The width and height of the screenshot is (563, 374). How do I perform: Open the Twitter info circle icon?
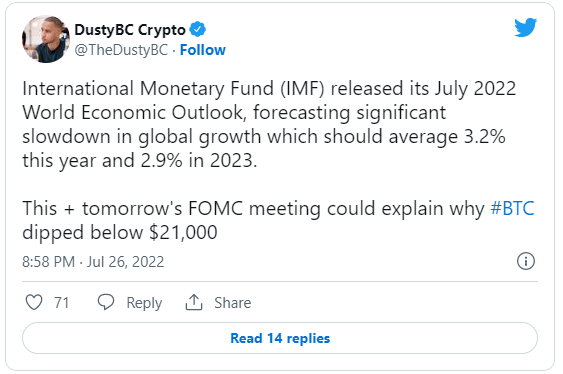(x=526, y=261)
